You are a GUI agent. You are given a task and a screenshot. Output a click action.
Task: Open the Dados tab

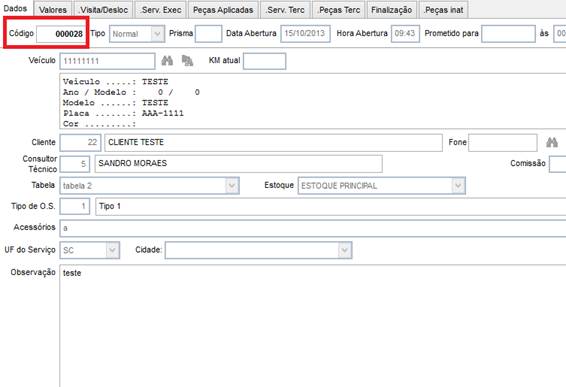(16, 9)
